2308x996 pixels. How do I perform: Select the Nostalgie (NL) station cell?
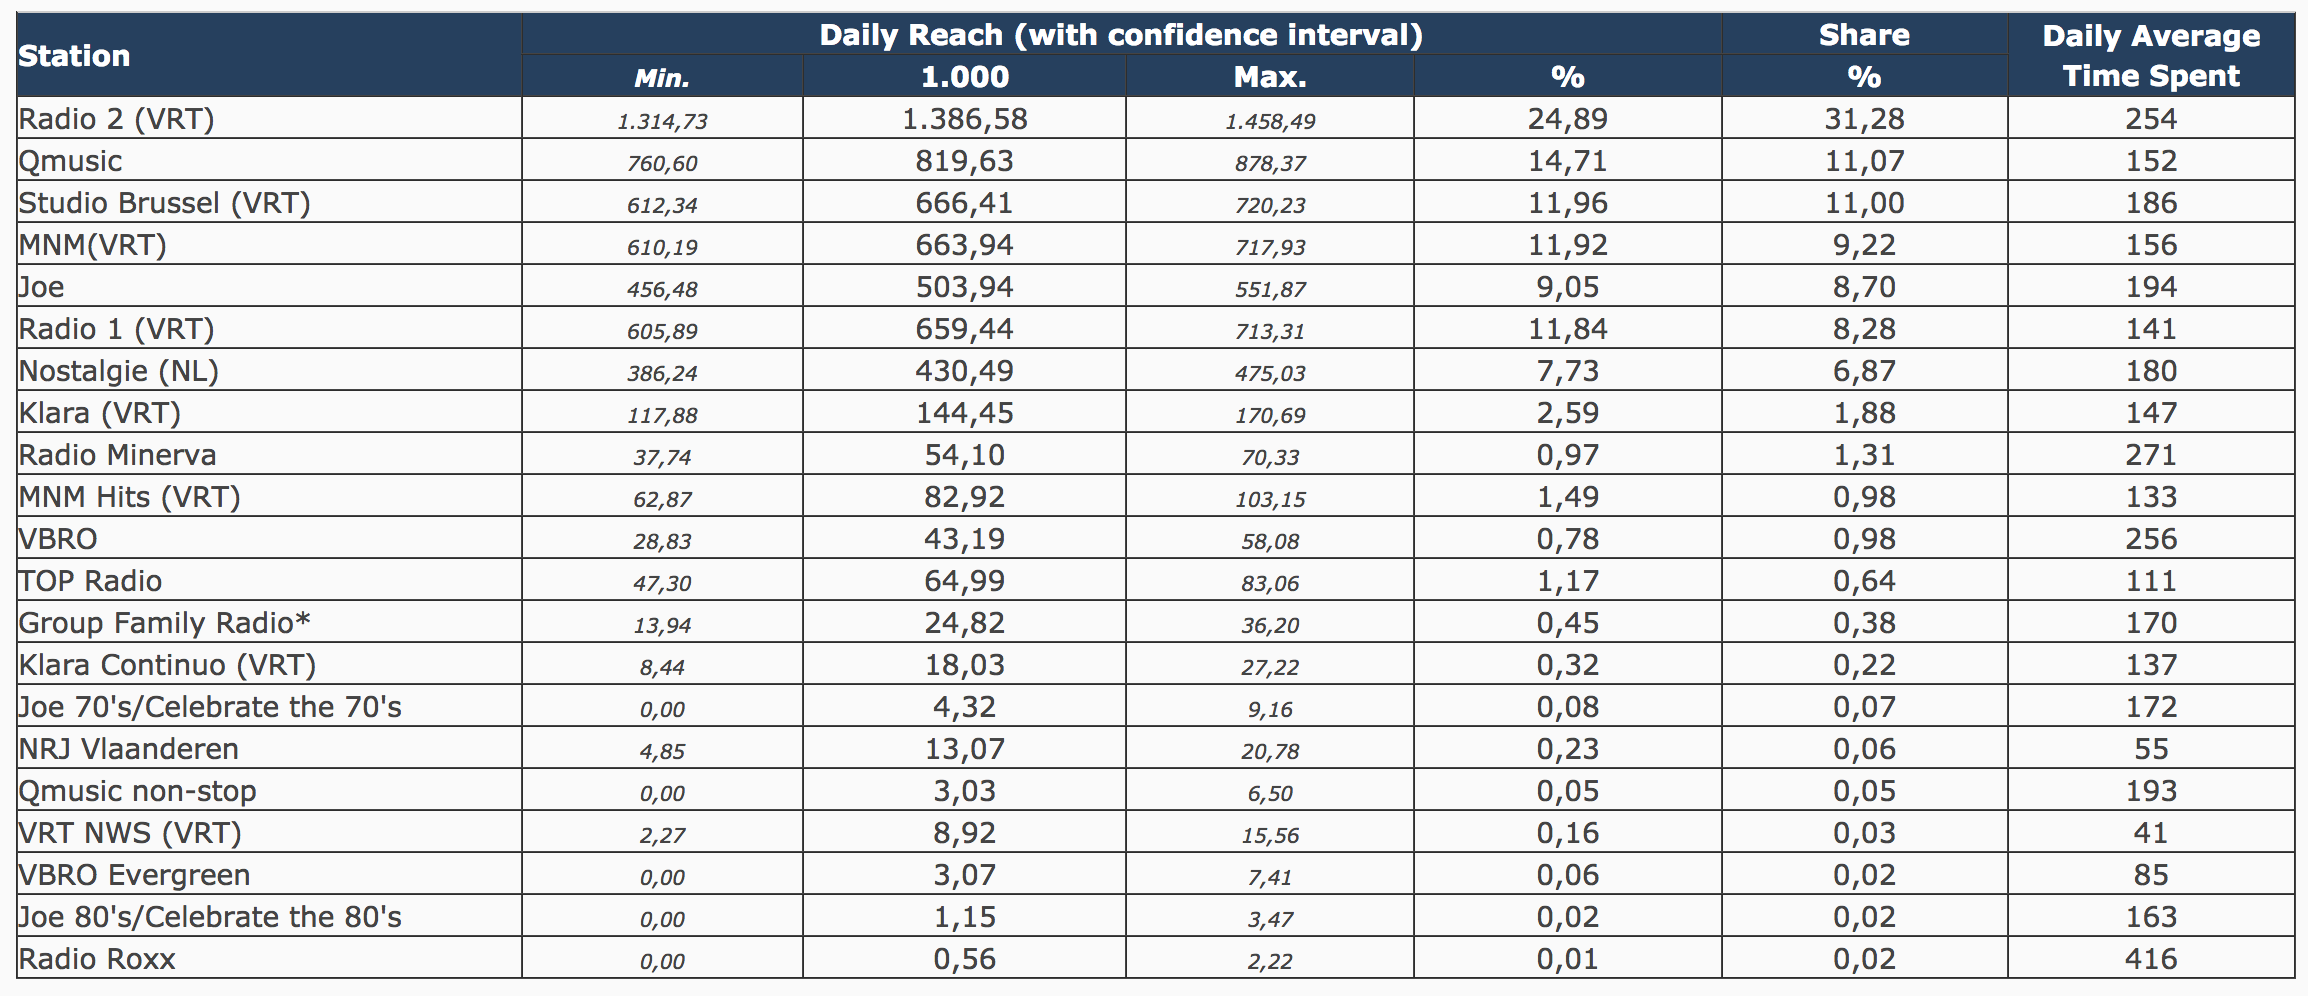[x=119, y=371]
